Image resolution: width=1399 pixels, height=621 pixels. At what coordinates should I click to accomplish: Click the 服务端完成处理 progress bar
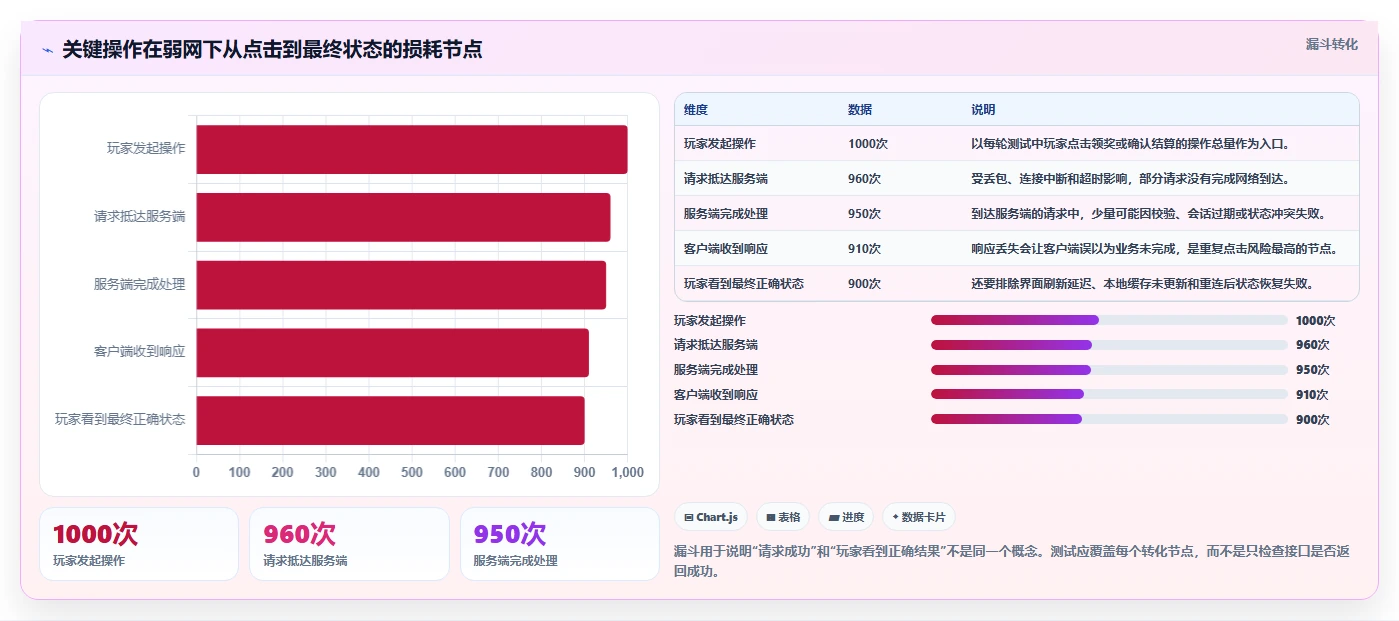1109,370
